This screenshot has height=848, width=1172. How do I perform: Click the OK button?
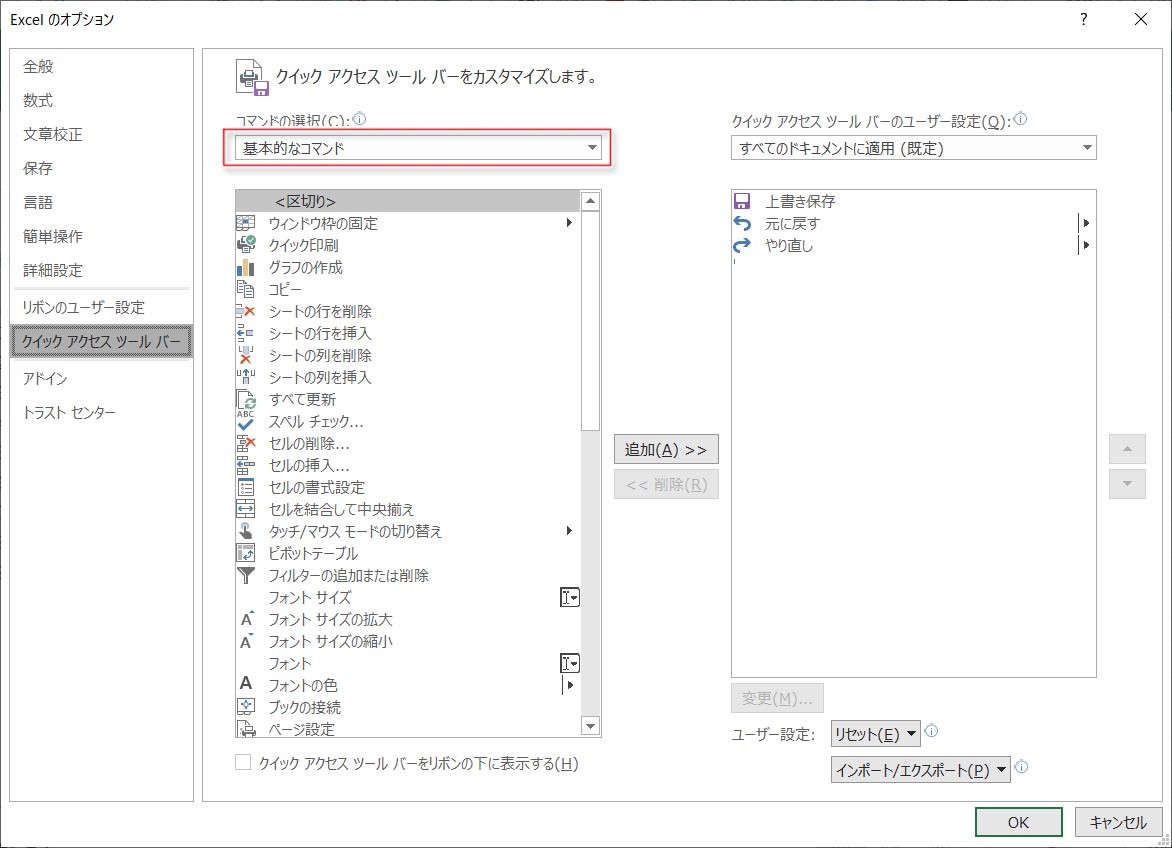[1019, 822]
